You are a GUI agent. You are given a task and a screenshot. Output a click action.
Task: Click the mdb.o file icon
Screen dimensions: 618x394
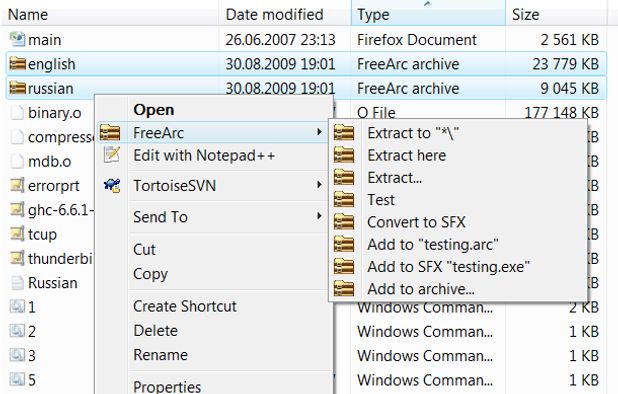pyautogui.click(x=17, y=161)
